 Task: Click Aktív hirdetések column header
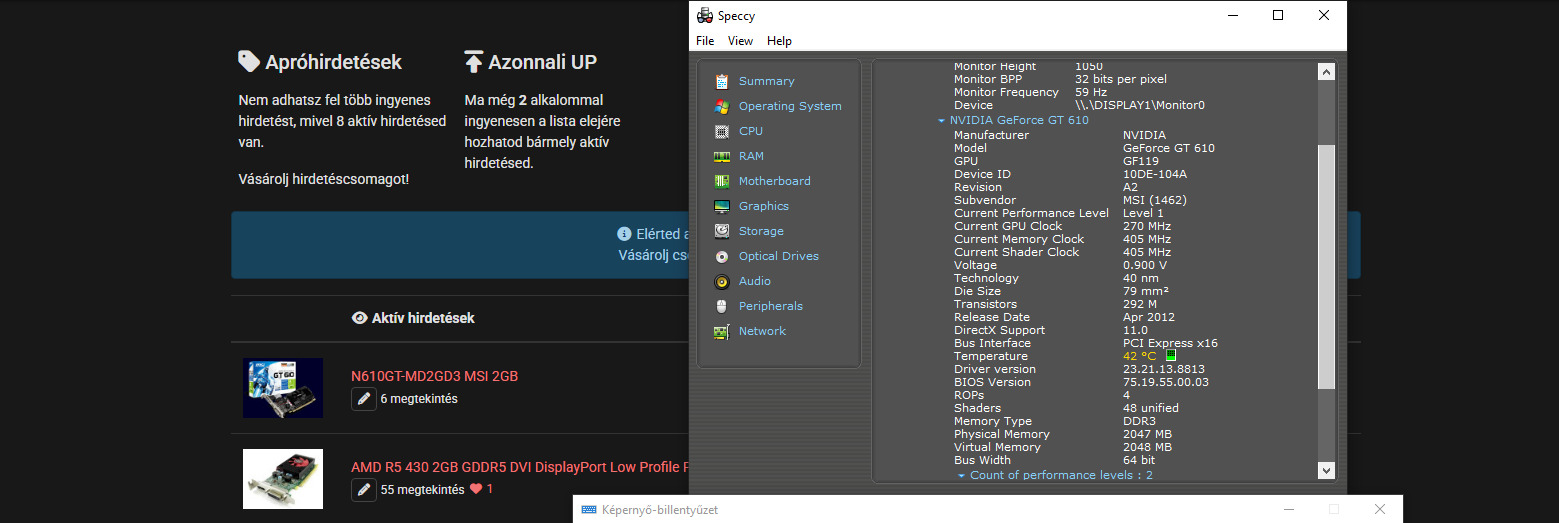[x=423, y=318]
